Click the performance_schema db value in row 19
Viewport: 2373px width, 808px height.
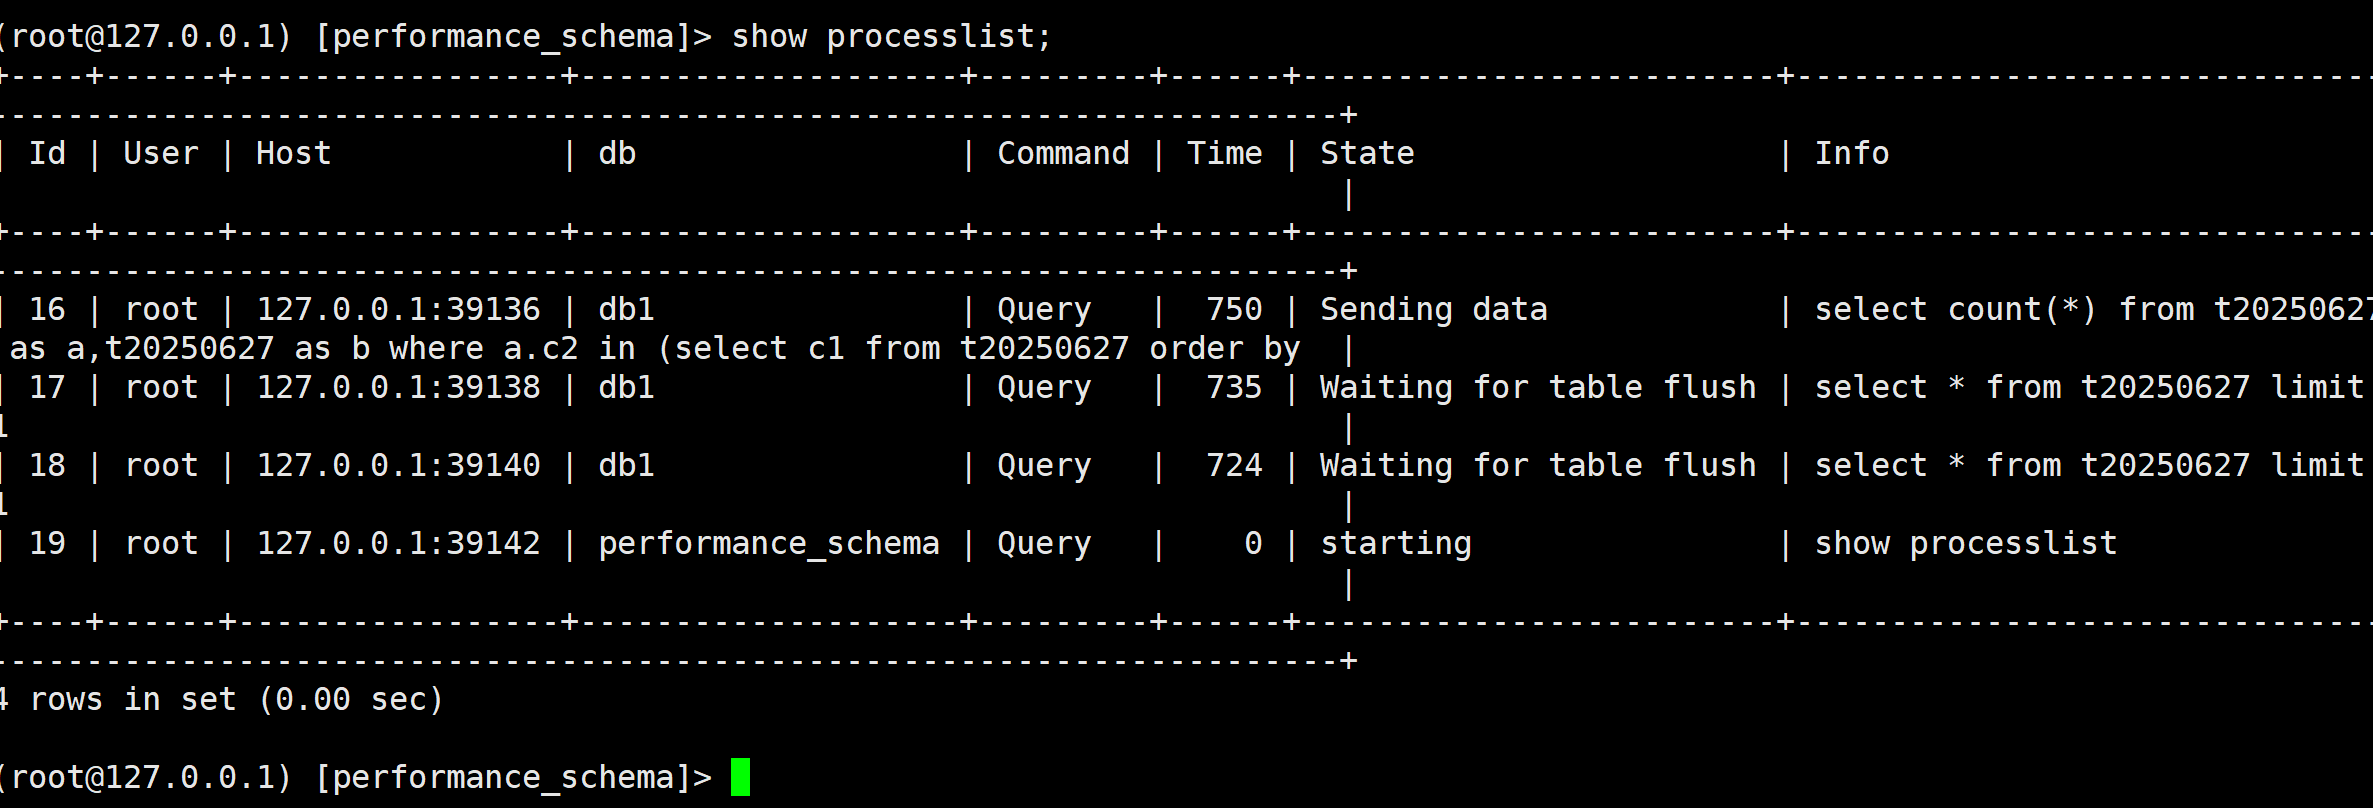(769, 544)
